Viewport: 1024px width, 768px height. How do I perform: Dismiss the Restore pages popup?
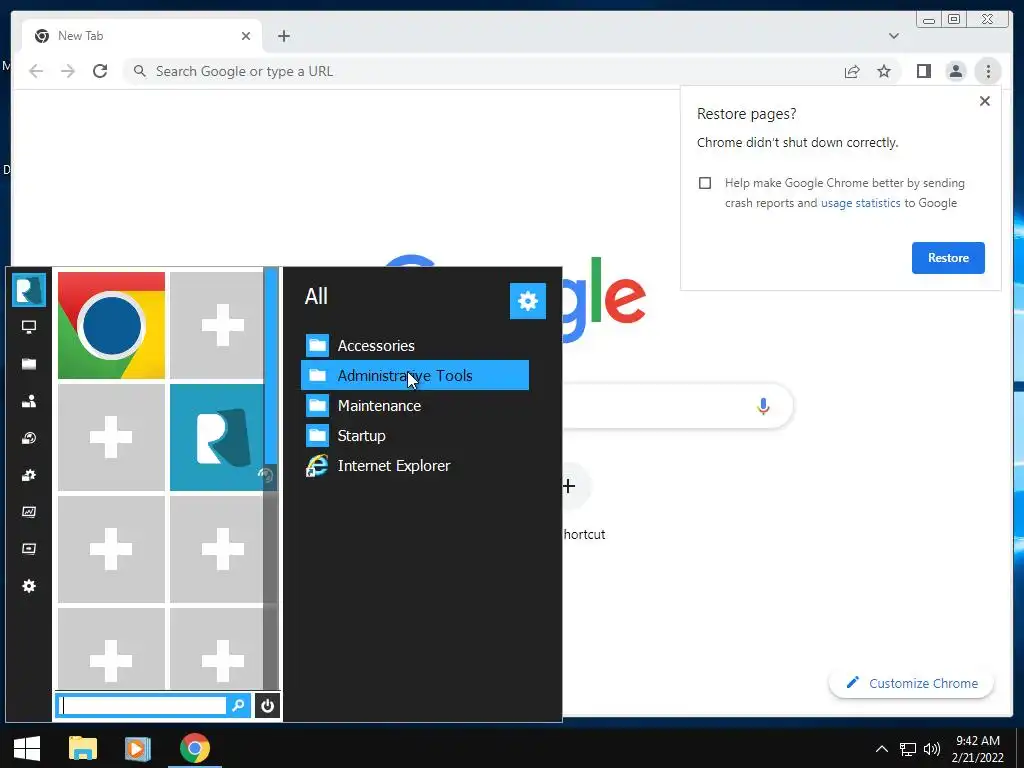[x=985, y=101]
